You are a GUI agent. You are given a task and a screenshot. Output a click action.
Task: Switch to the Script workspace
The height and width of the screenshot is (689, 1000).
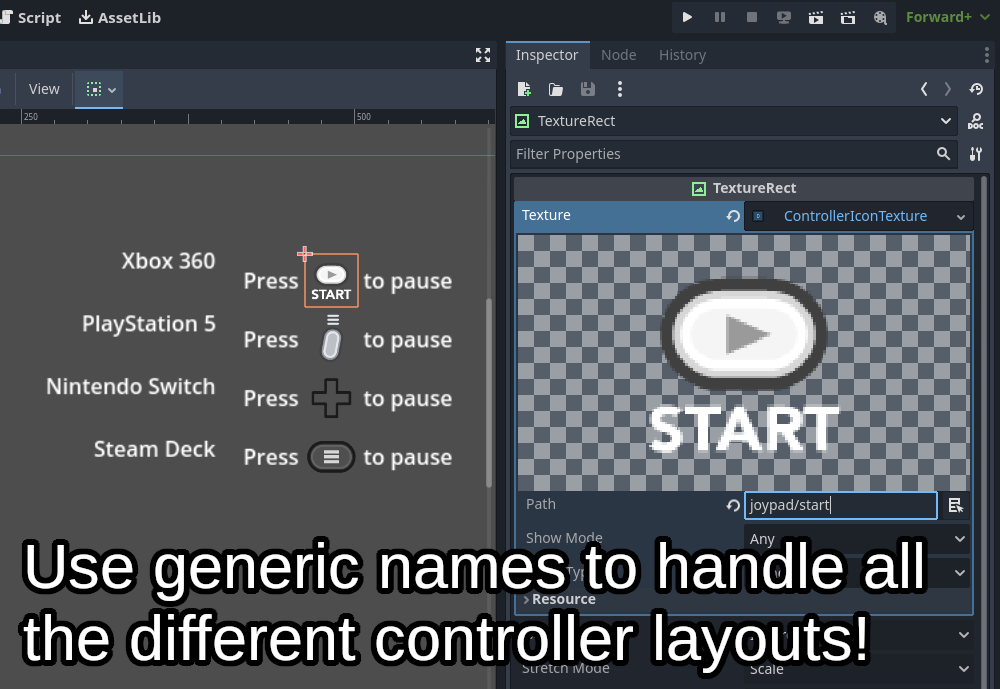(31, 17)
